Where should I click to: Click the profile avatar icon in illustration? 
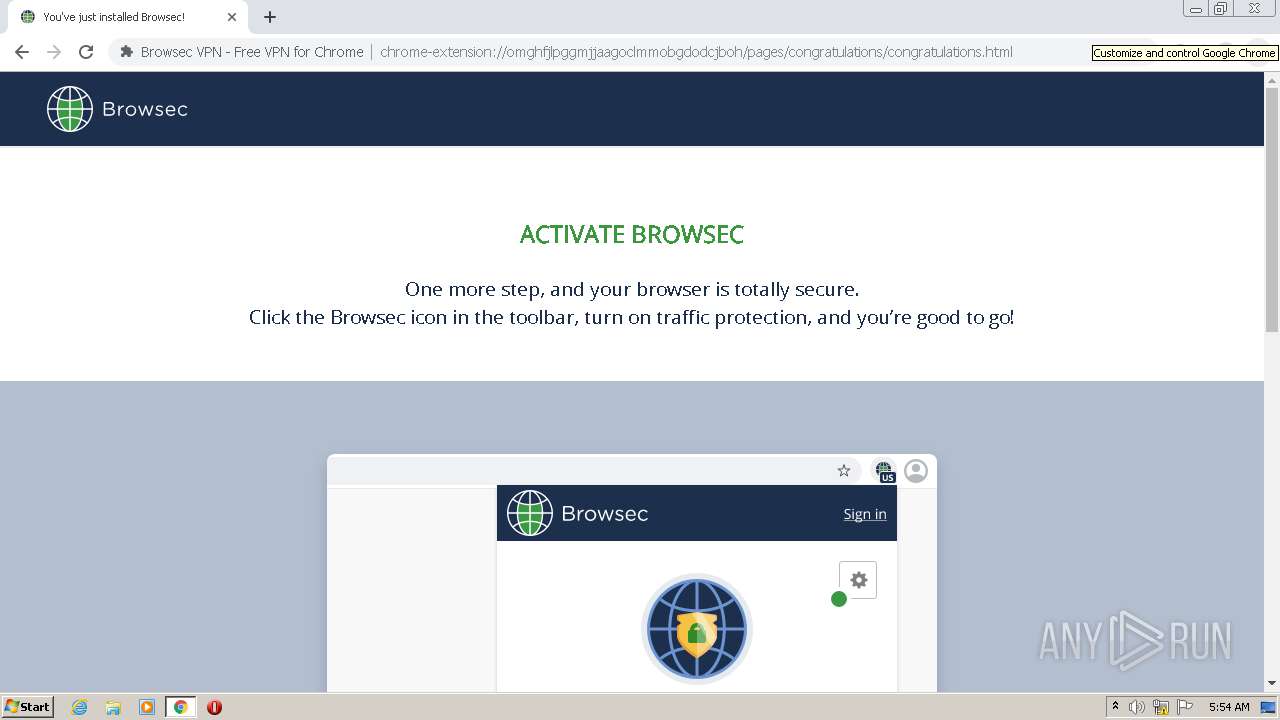point(916,471)
